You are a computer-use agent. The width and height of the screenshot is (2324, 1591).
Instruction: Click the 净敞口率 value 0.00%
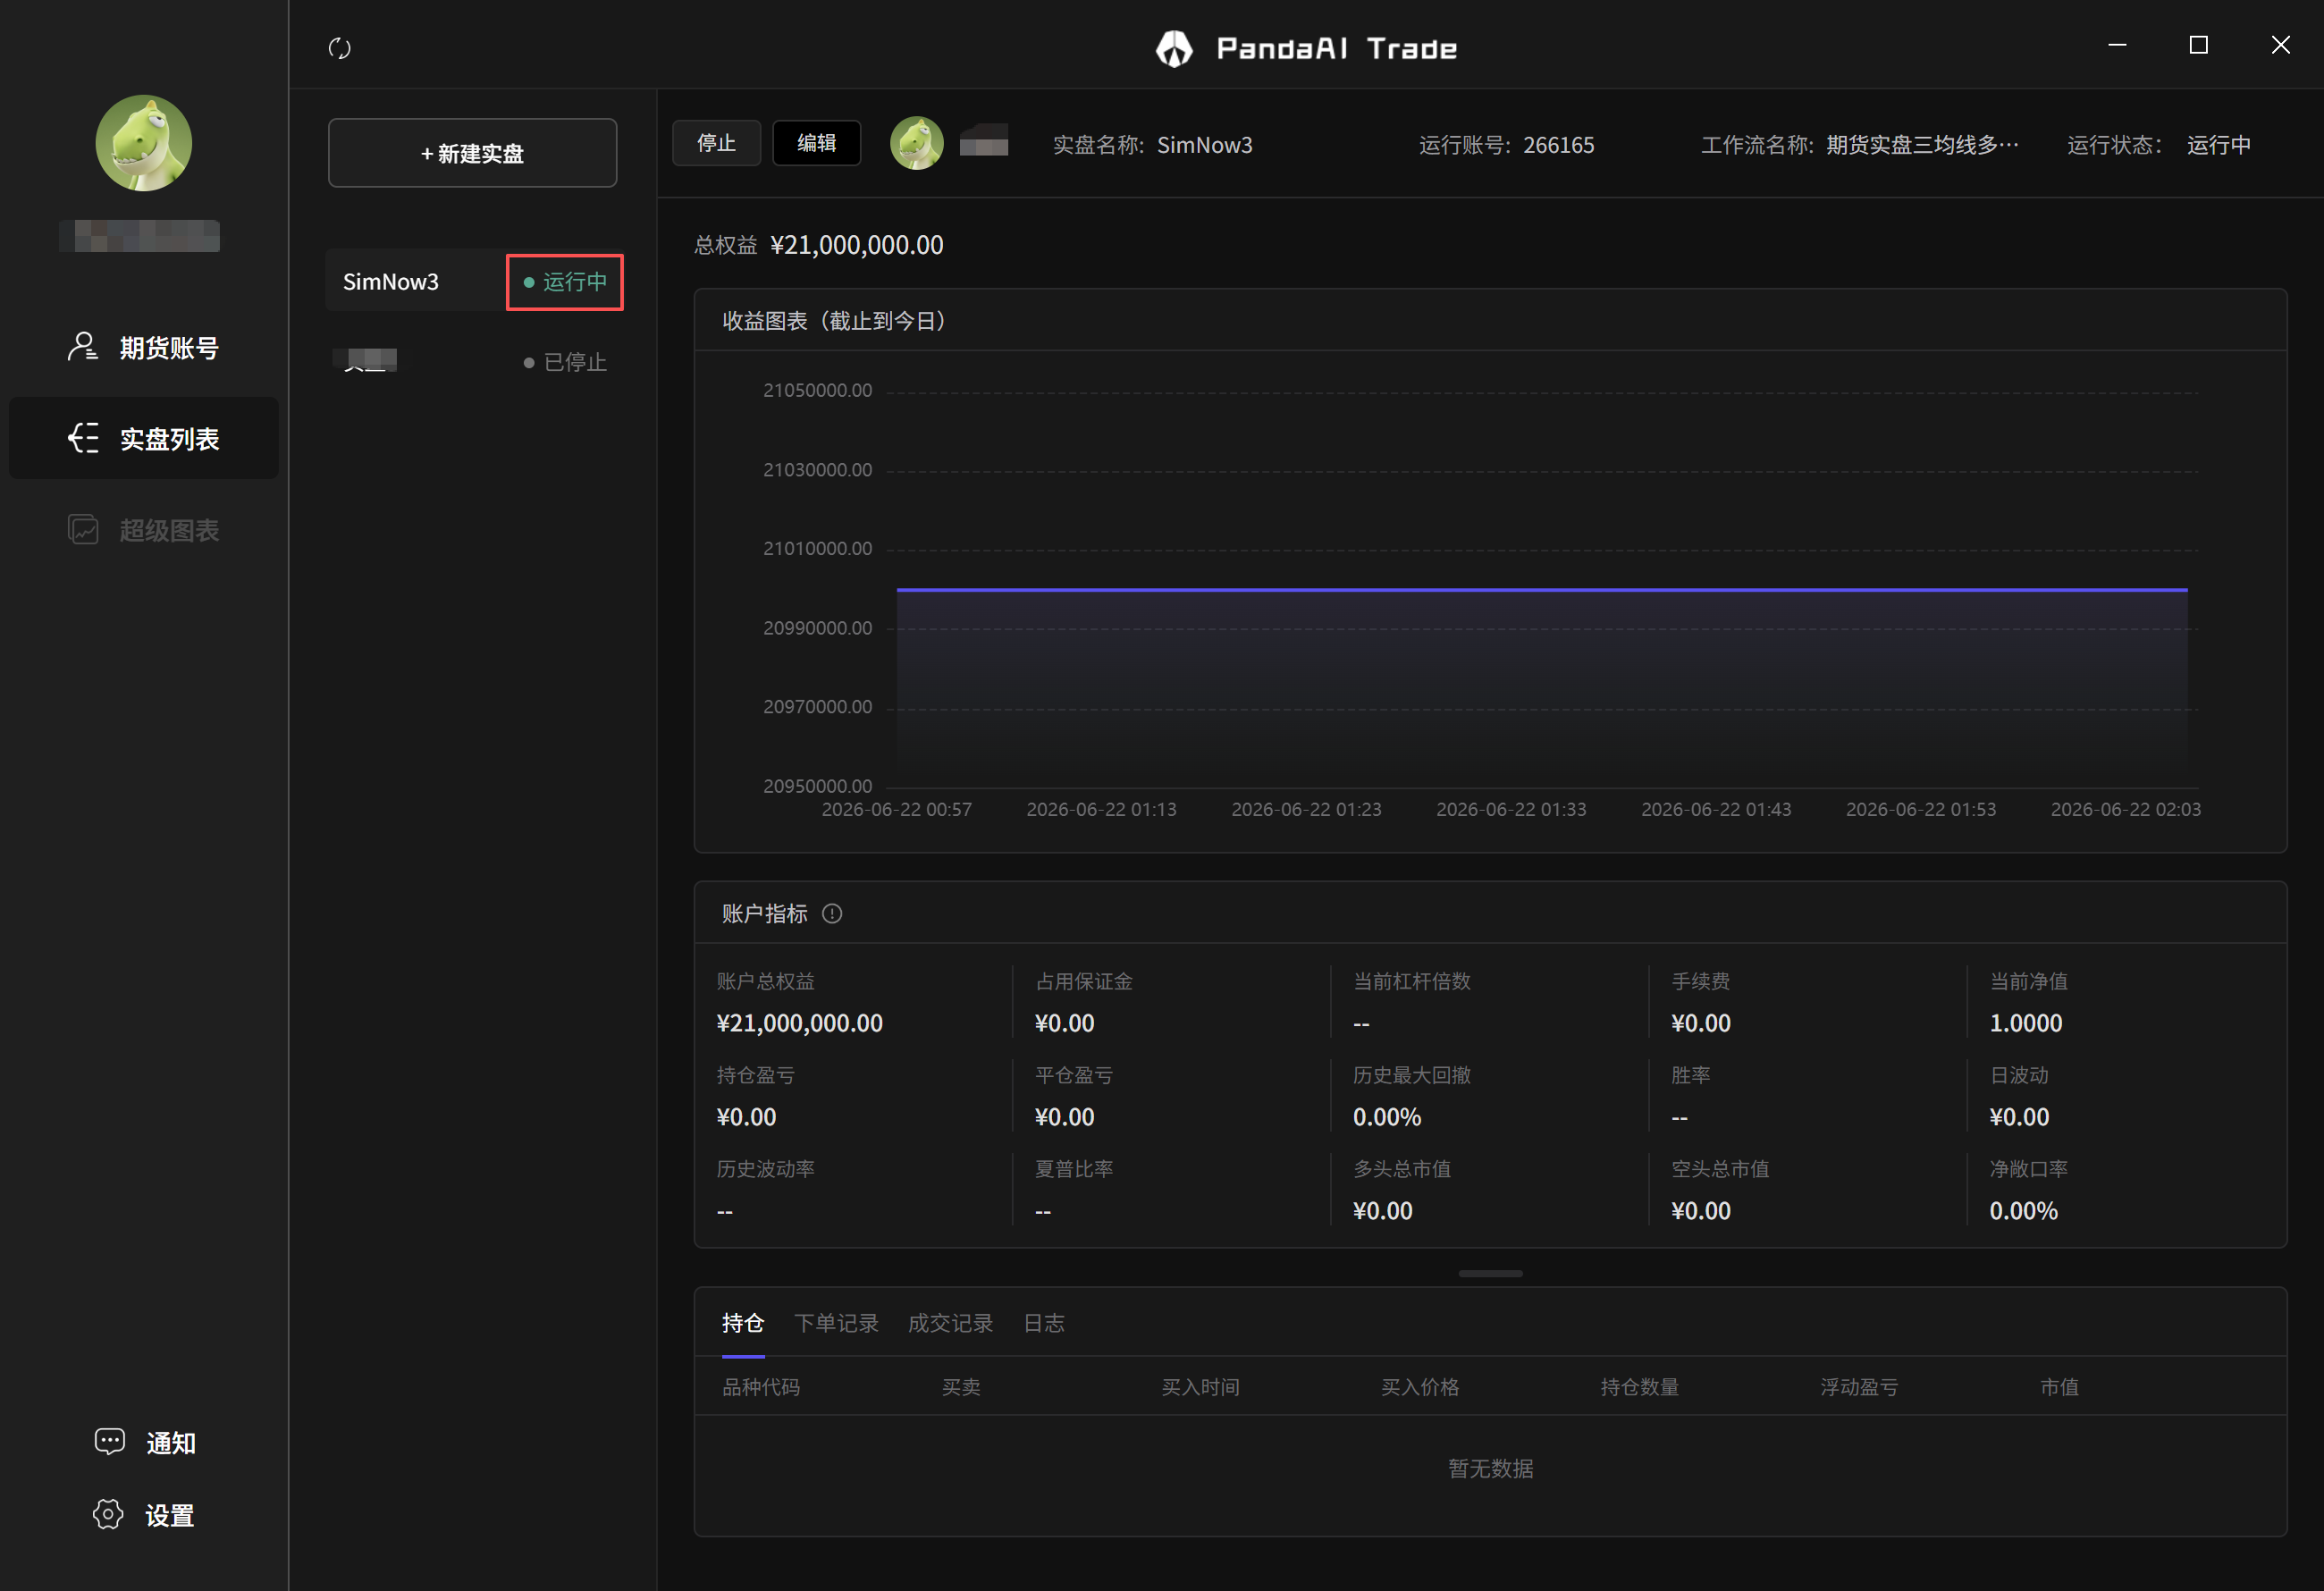(x=2024, y=1211)
